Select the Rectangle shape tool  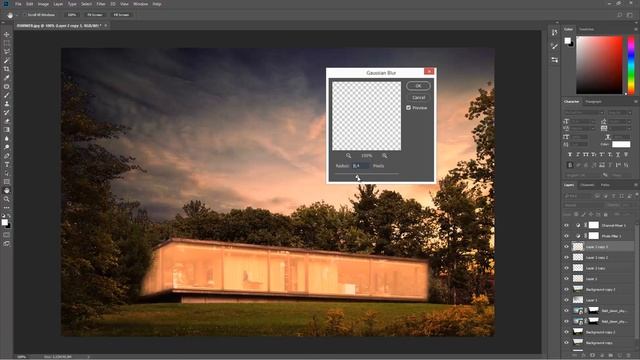point(7,182)
